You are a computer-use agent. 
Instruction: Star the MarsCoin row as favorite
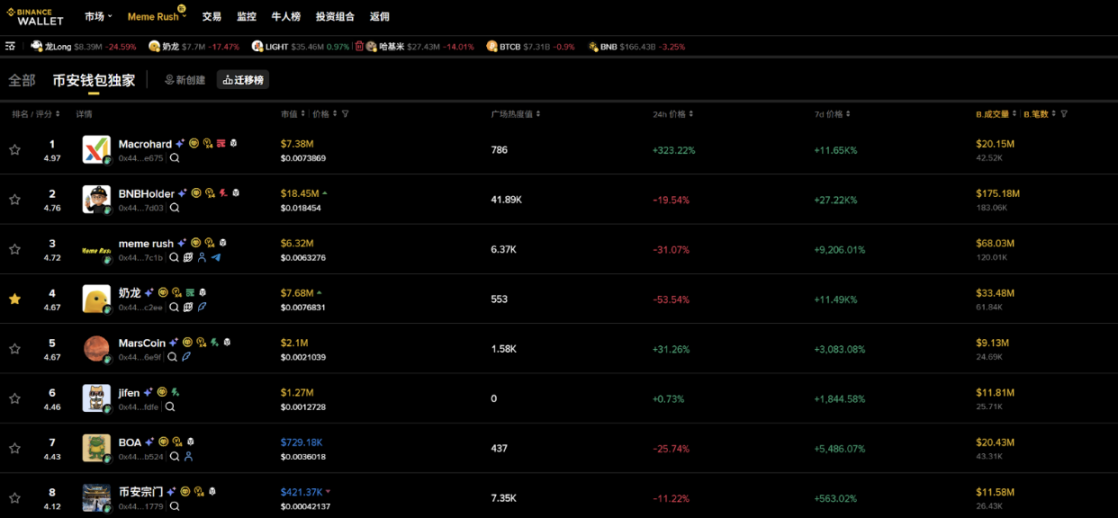pos(15,349)
